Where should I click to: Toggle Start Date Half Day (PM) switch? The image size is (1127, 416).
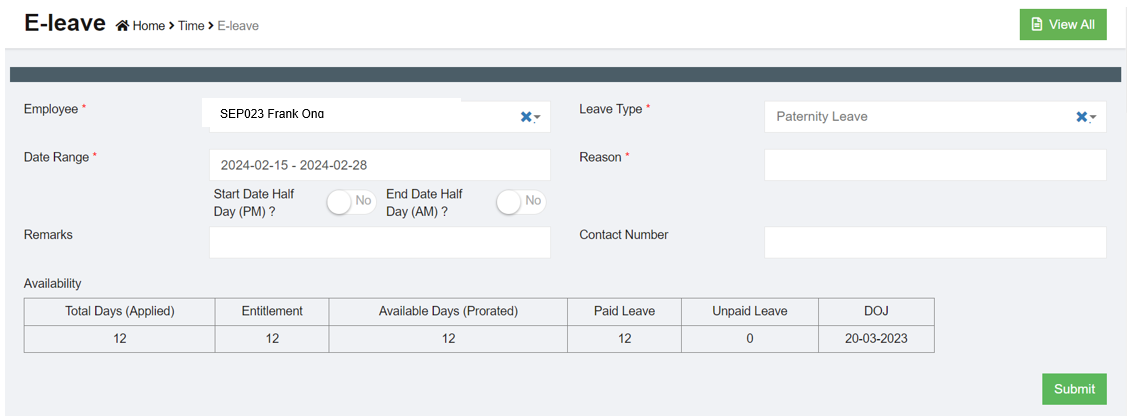coord(351,201)
